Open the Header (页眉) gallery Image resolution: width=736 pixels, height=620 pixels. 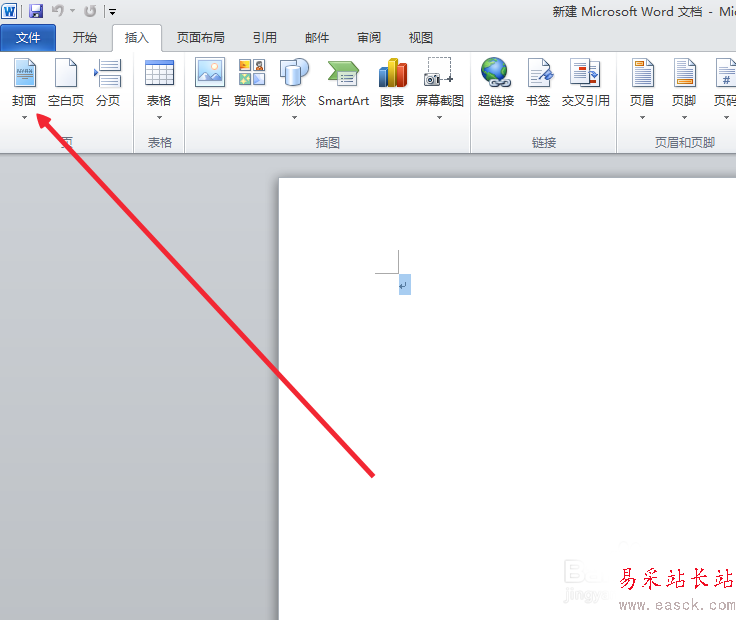coord(642,84)
